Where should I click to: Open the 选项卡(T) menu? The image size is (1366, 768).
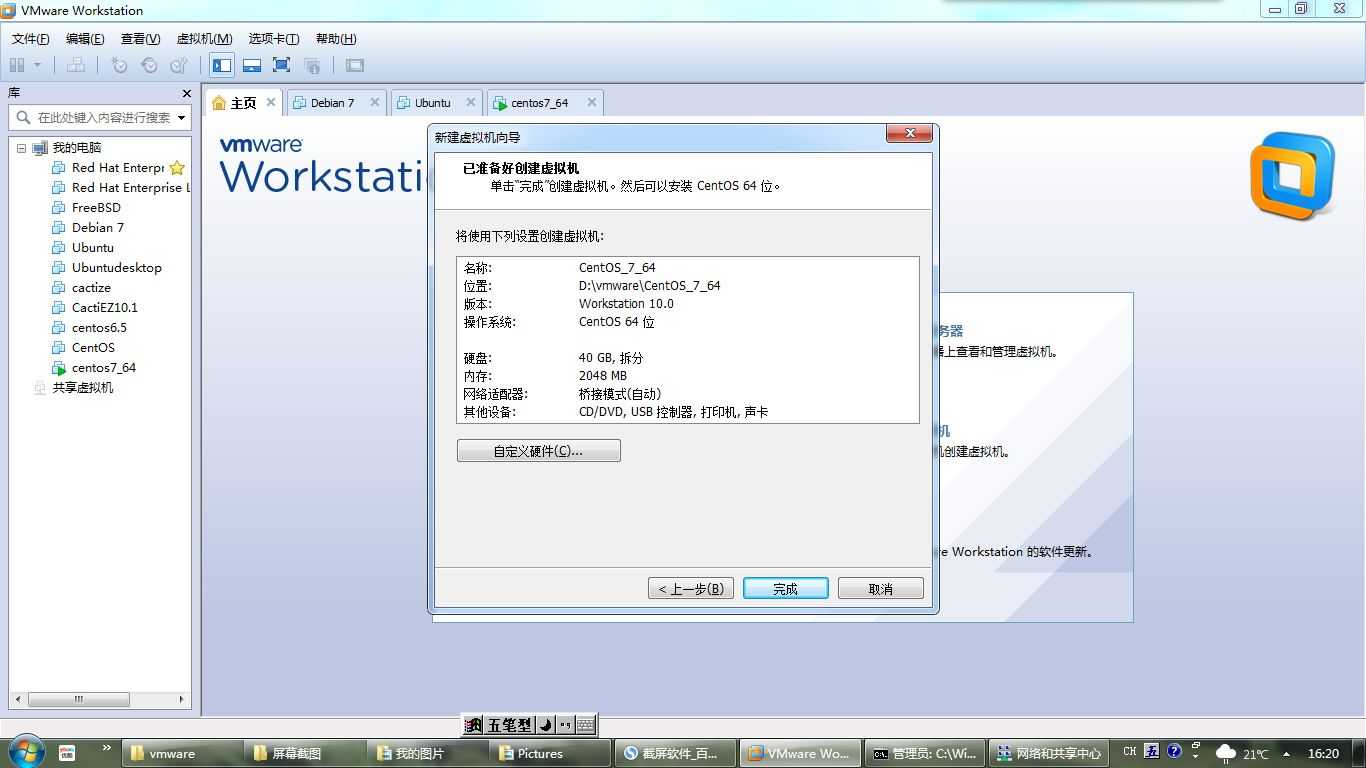tap(274, 38)
